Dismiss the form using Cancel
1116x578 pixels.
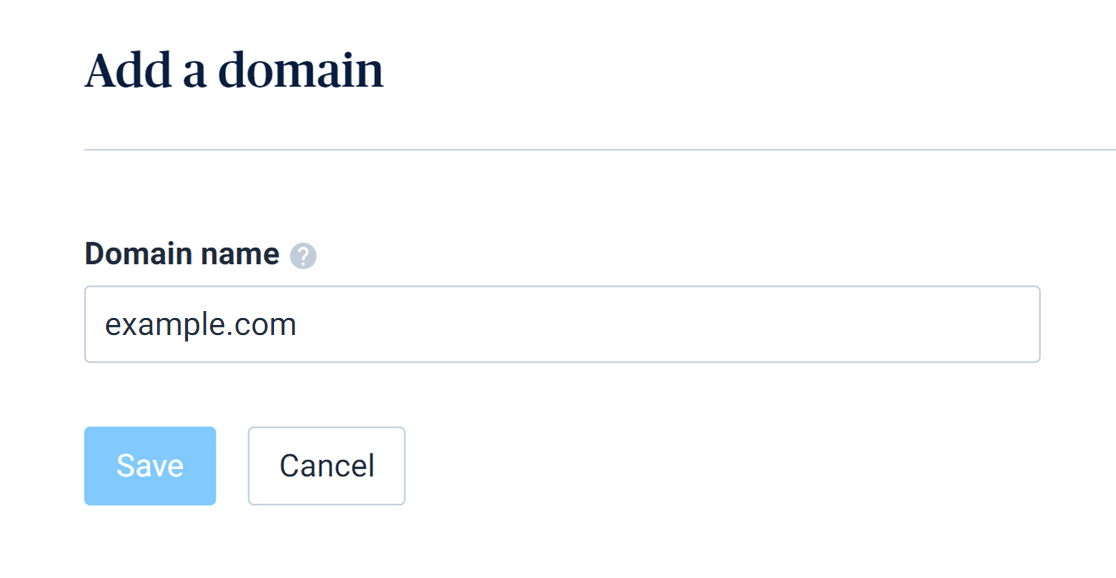pyautogui.click(x=327, y=466)
